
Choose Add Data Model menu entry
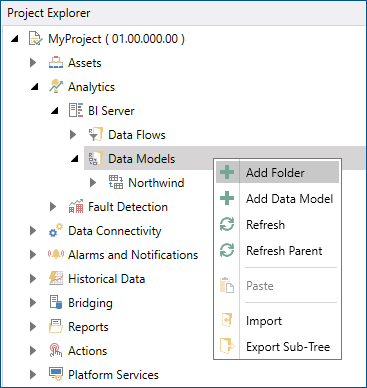click(x=277, y=198)
